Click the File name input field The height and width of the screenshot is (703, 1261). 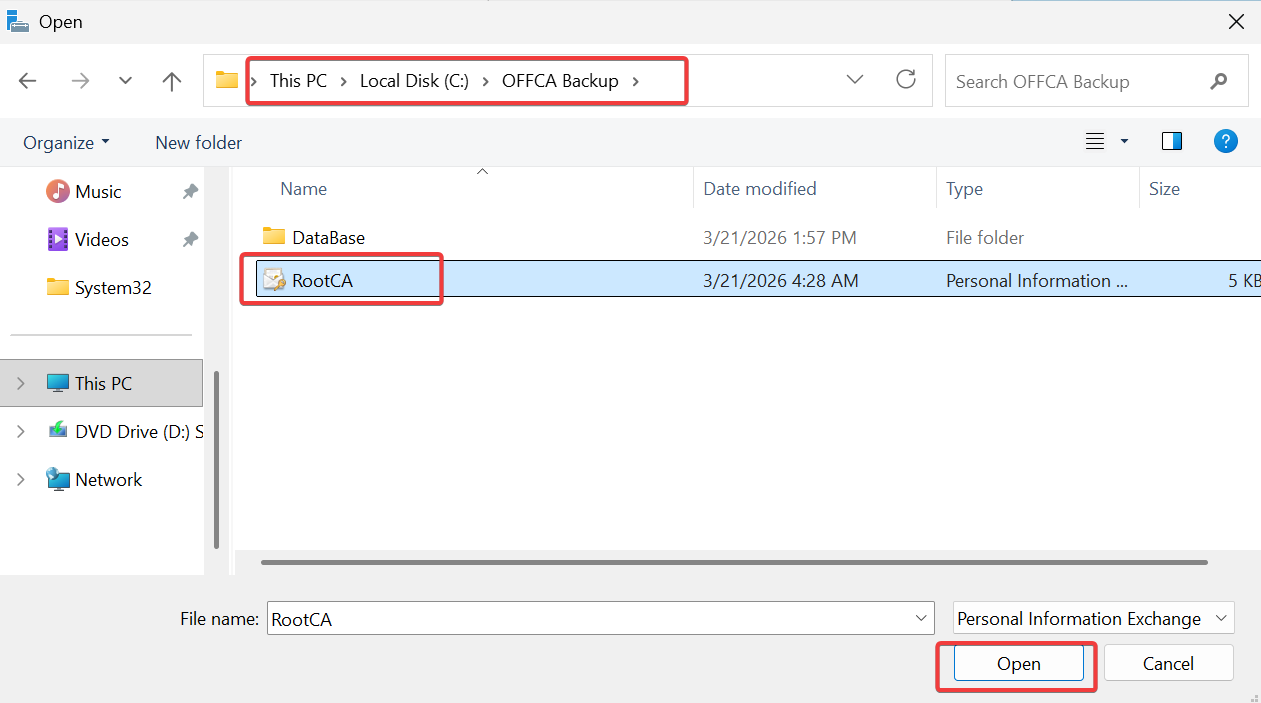click(590, 619)
